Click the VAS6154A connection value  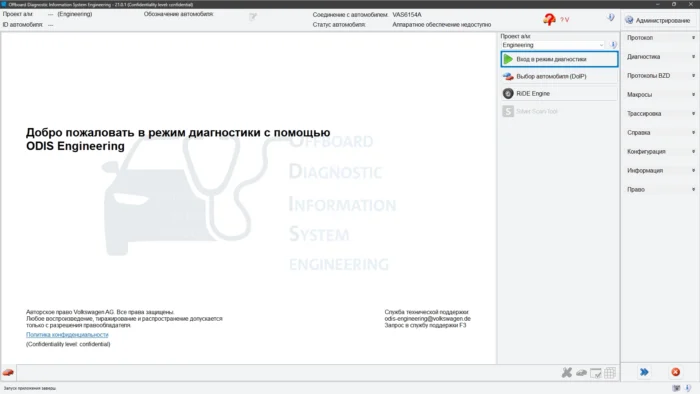[x=407, y=15]
